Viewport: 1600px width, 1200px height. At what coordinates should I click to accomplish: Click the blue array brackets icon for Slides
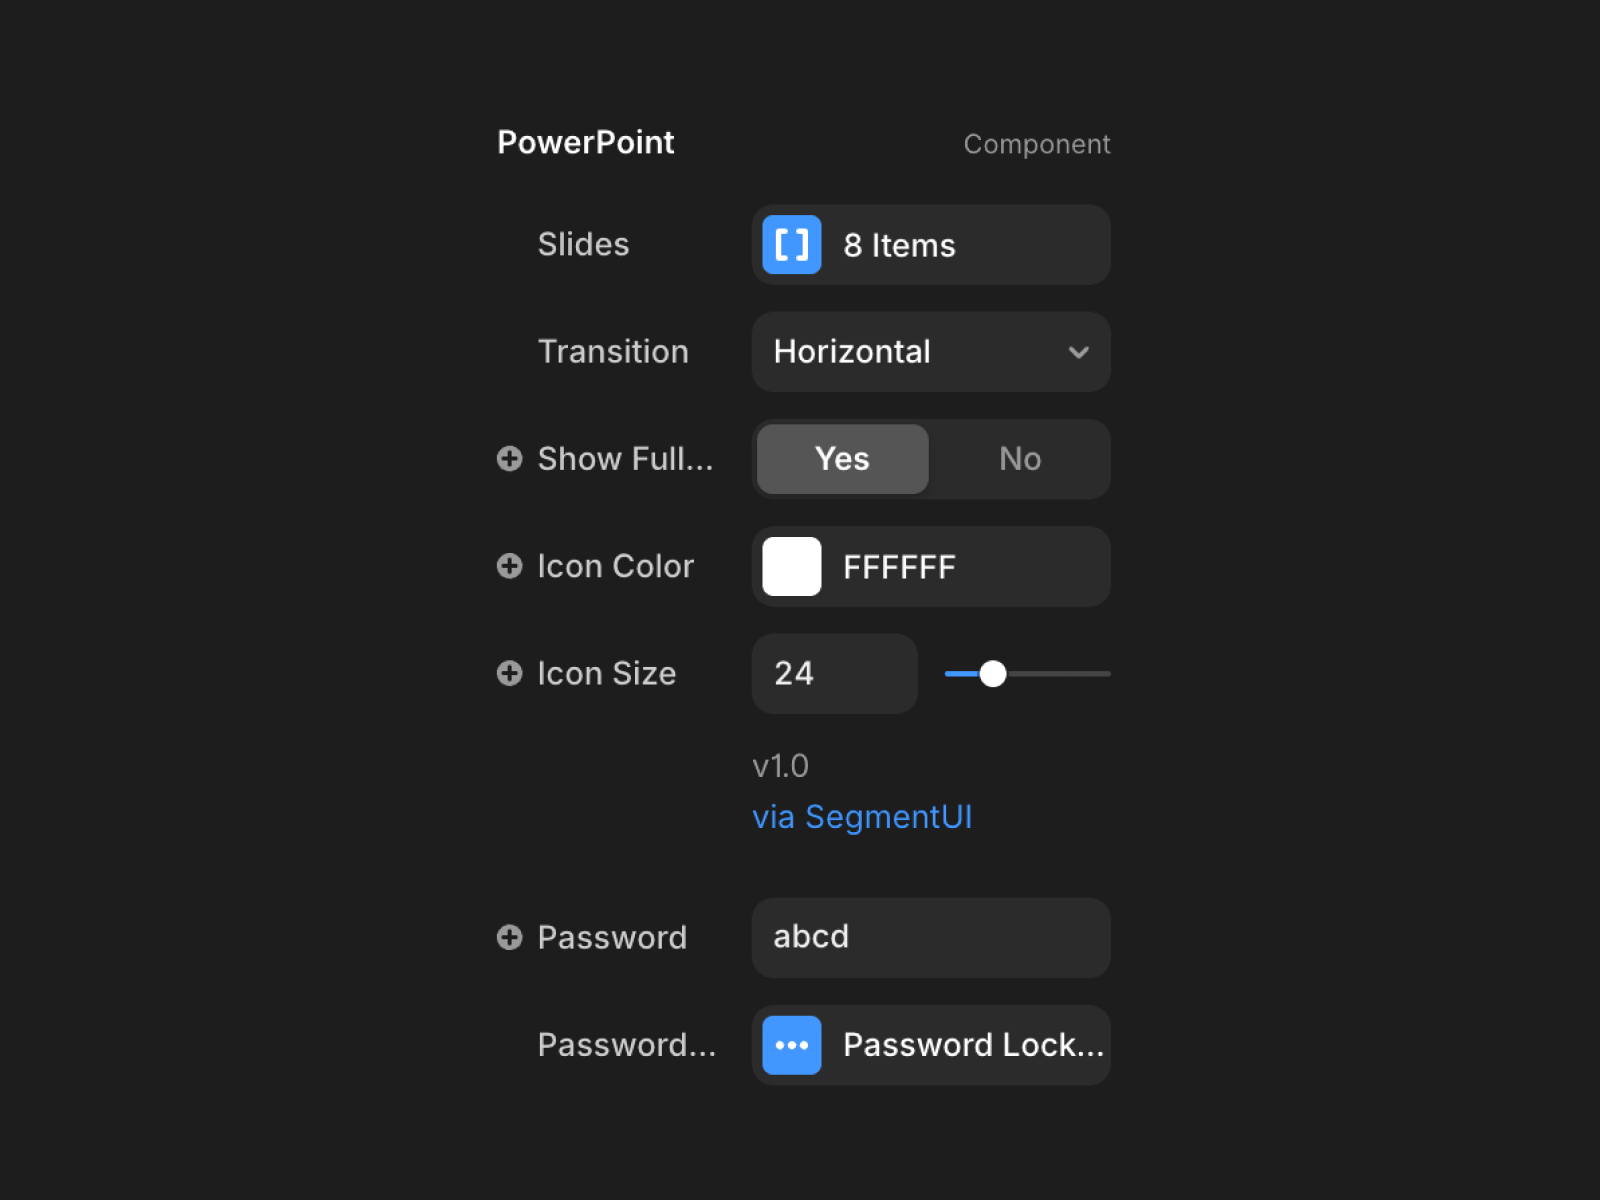791,245
